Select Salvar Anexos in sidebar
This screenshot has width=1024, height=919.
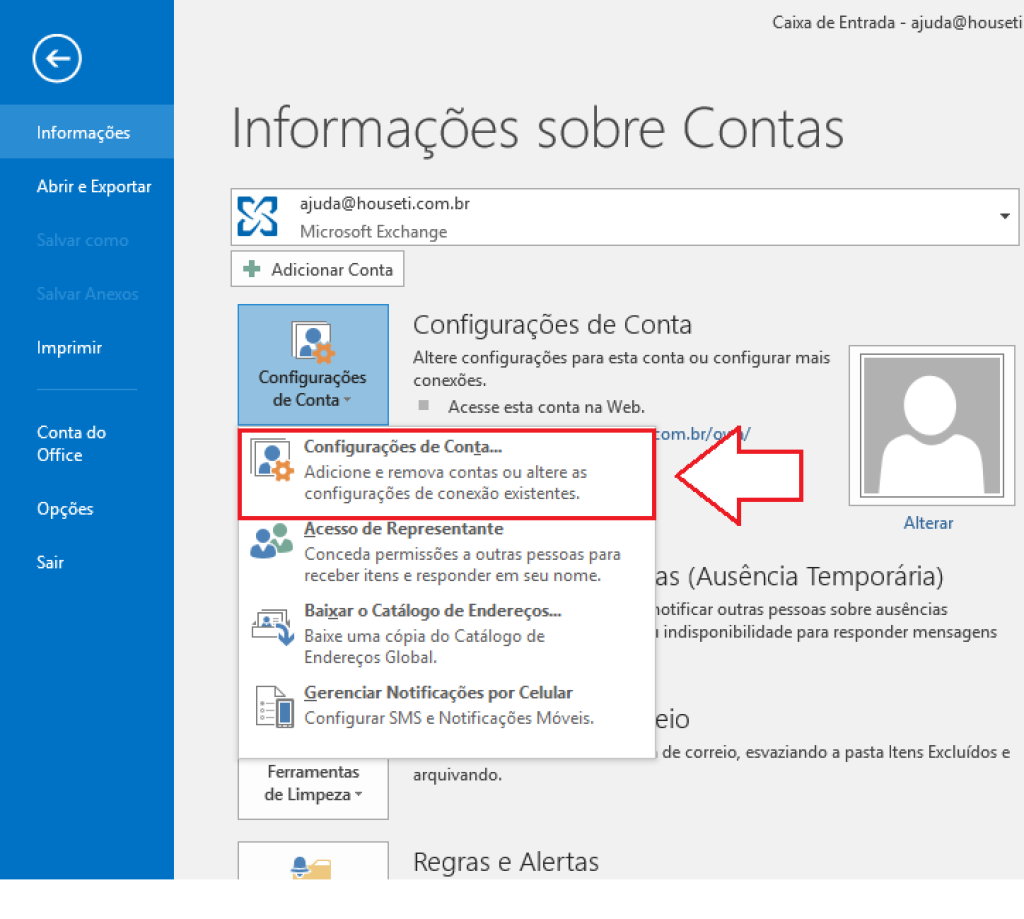tap(87, 294)
